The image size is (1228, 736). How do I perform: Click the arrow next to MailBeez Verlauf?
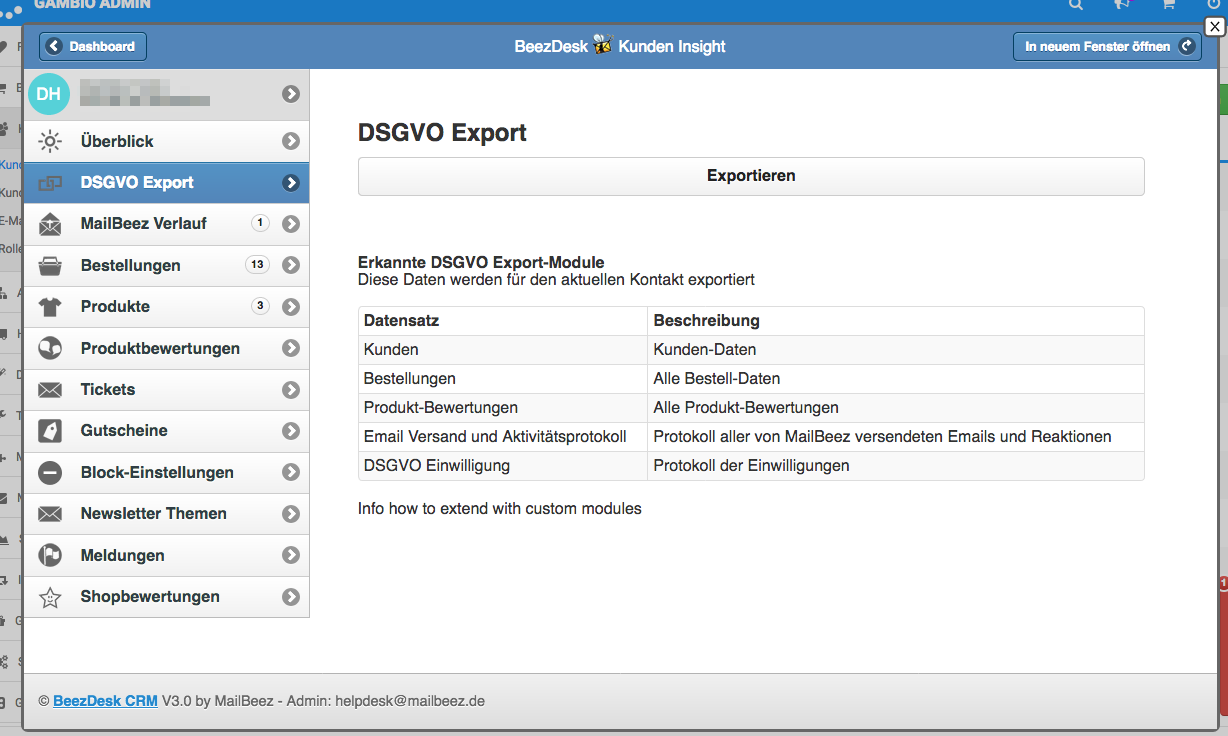pos(291,224)
